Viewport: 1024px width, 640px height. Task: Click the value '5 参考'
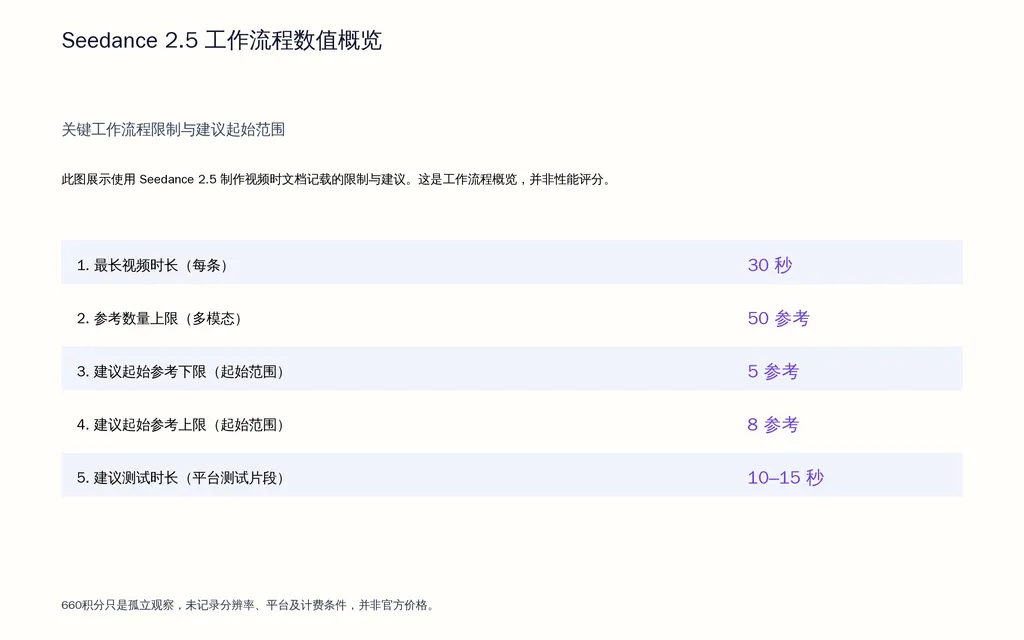pyautogui.click(x=773, y=372)
